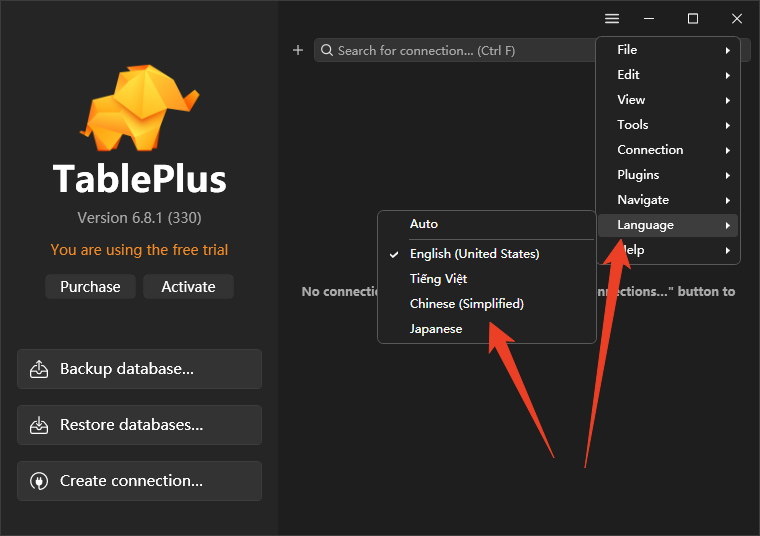Click Backup database... button

(140, 369)
